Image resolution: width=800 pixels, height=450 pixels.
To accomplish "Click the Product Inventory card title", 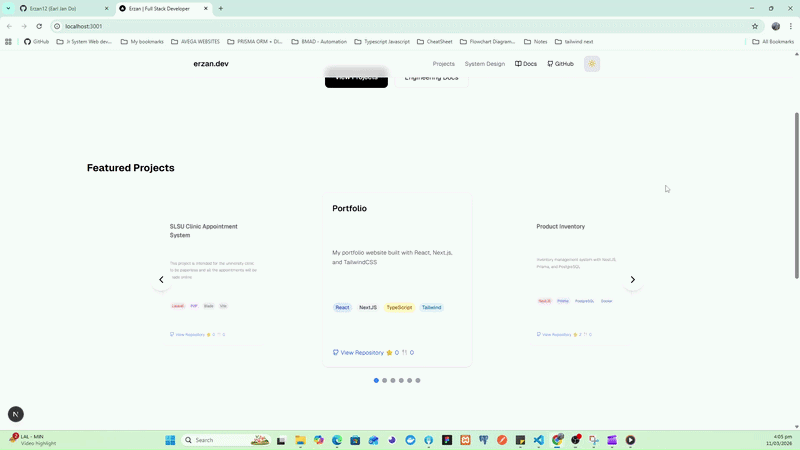I will [x=561, y=227].
